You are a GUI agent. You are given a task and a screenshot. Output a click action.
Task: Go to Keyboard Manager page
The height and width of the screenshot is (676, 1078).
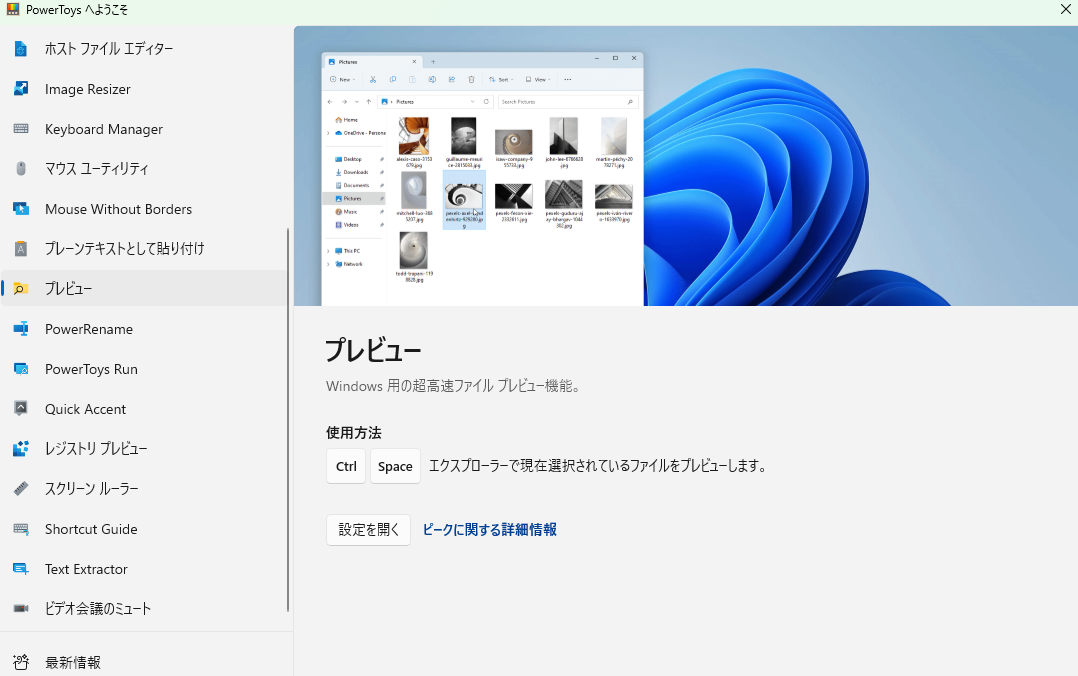(x=144, y=129)
